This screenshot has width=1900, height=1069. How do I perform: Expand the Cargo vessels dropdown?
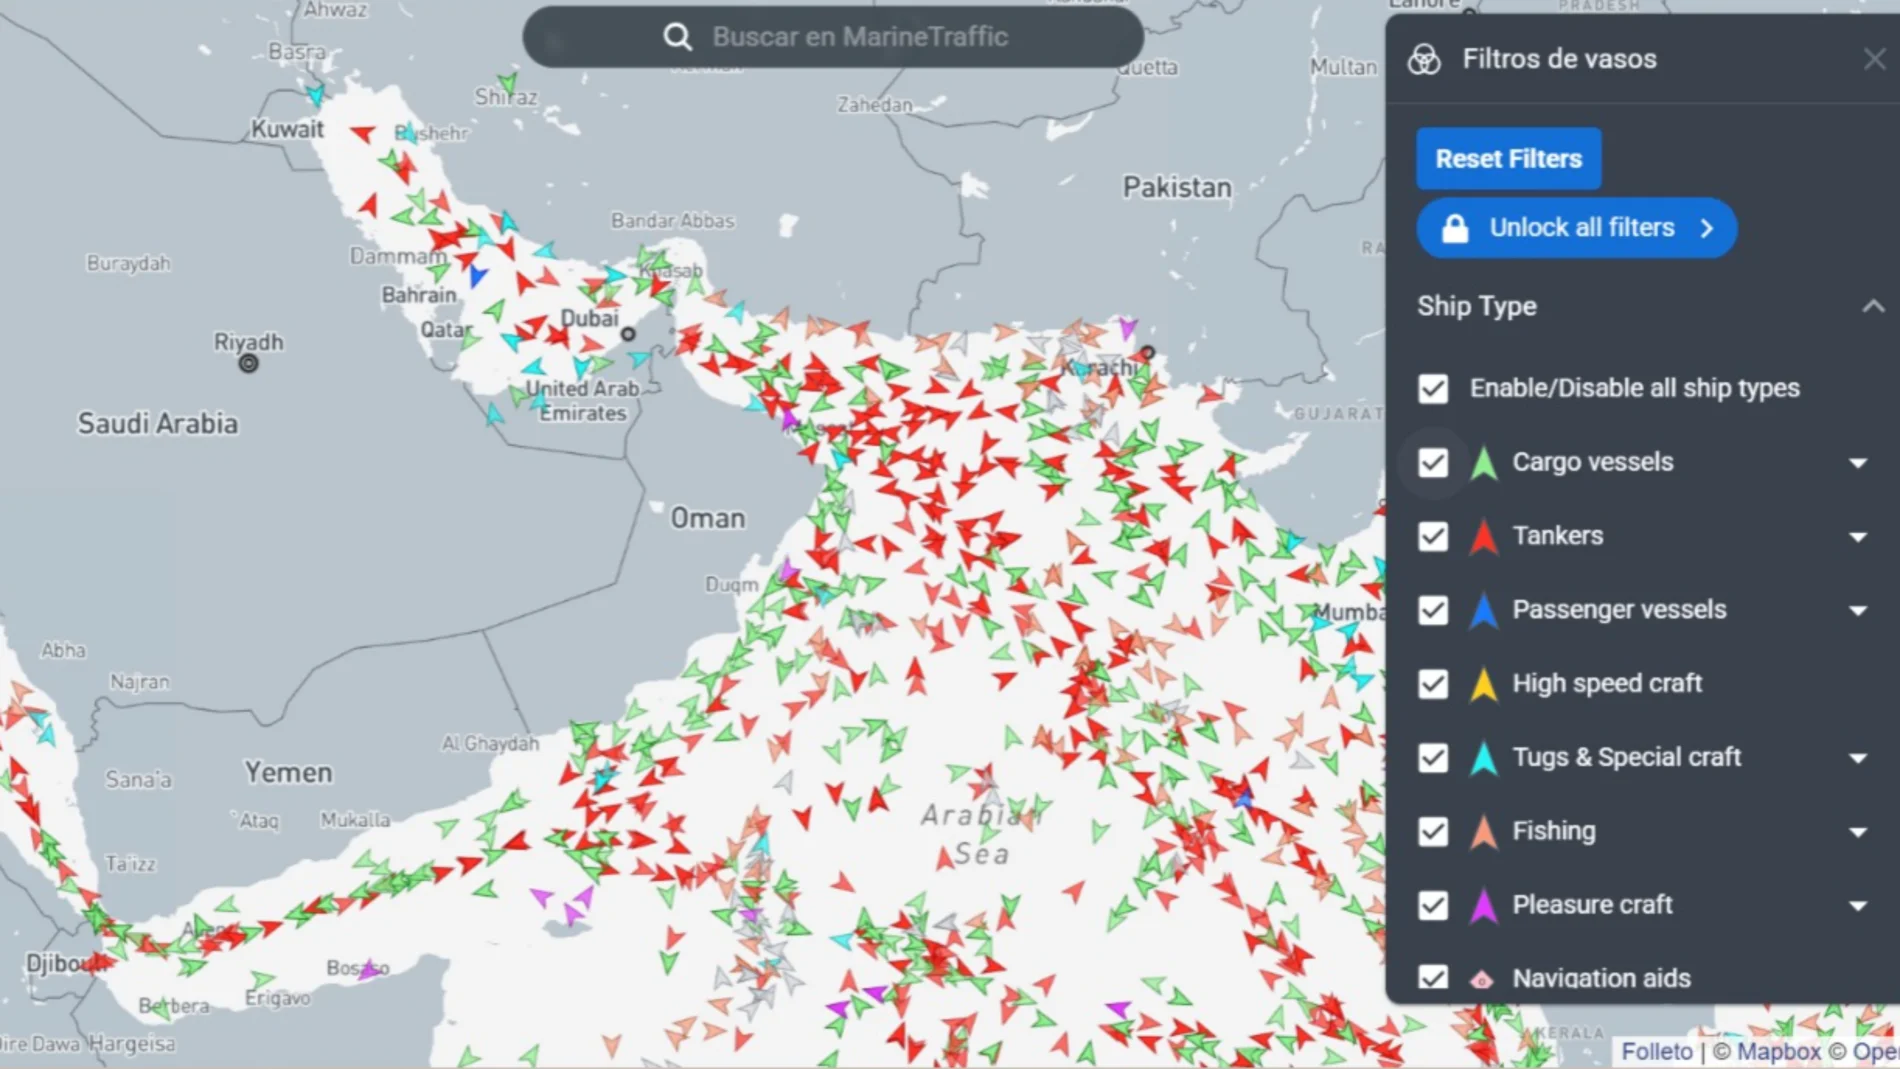(x=1858, y=462)
